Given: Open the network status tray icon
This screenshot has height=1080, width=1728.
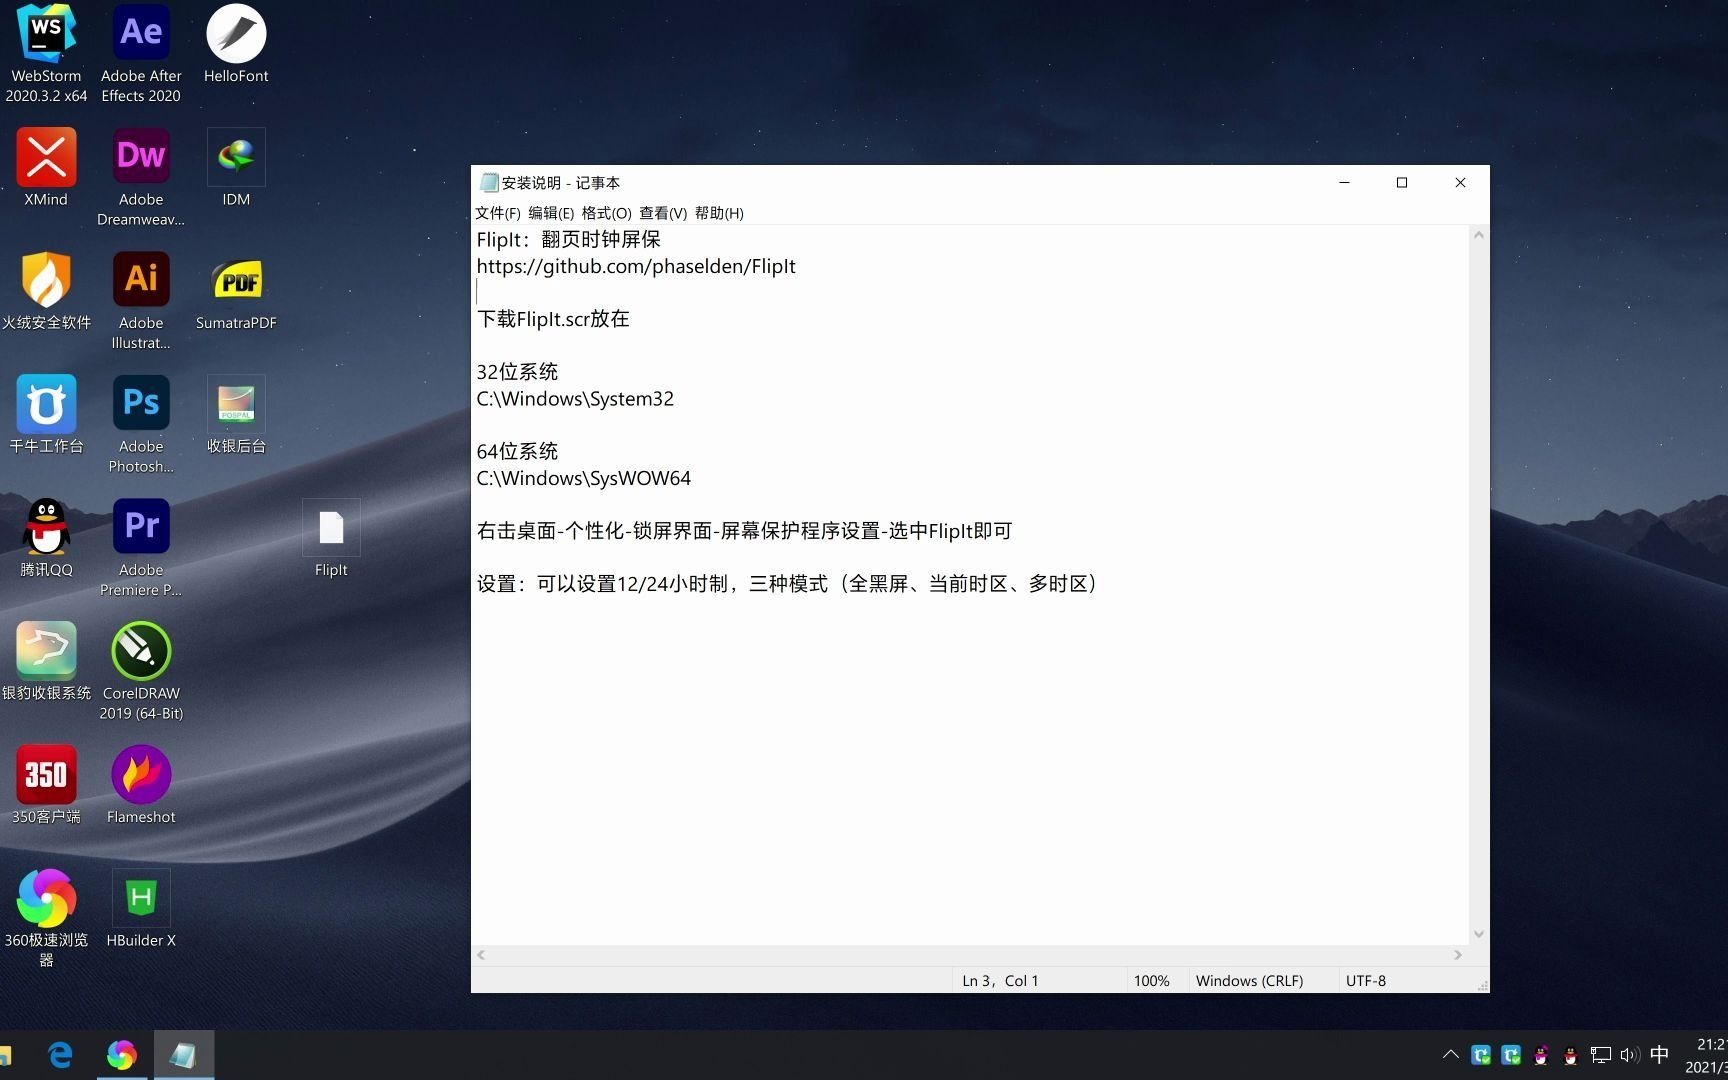Looking at the screenshot, I should pyautogui.click(x=1600, y=1055).
